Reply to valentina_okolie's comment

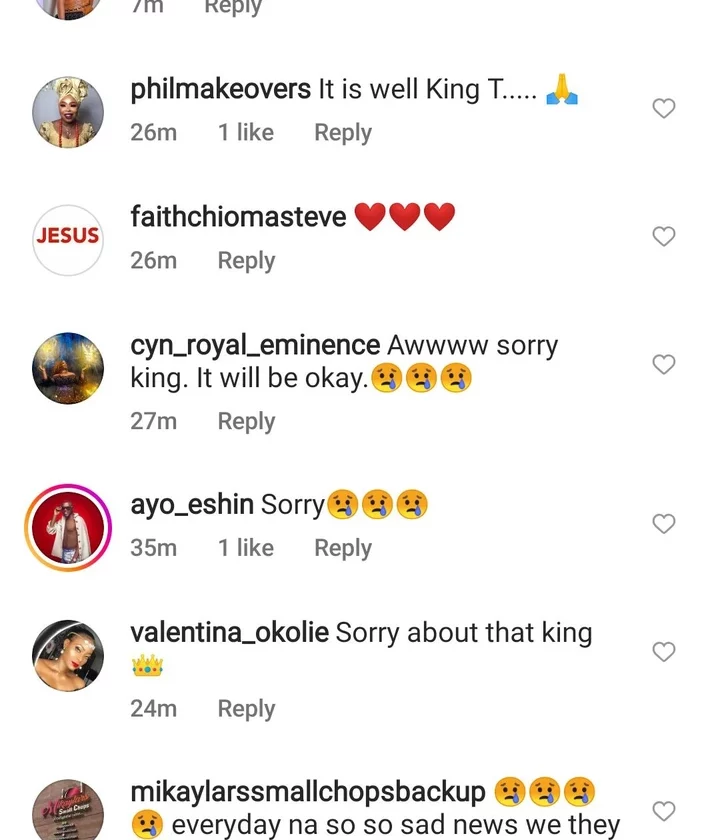(x=246, y=709)
